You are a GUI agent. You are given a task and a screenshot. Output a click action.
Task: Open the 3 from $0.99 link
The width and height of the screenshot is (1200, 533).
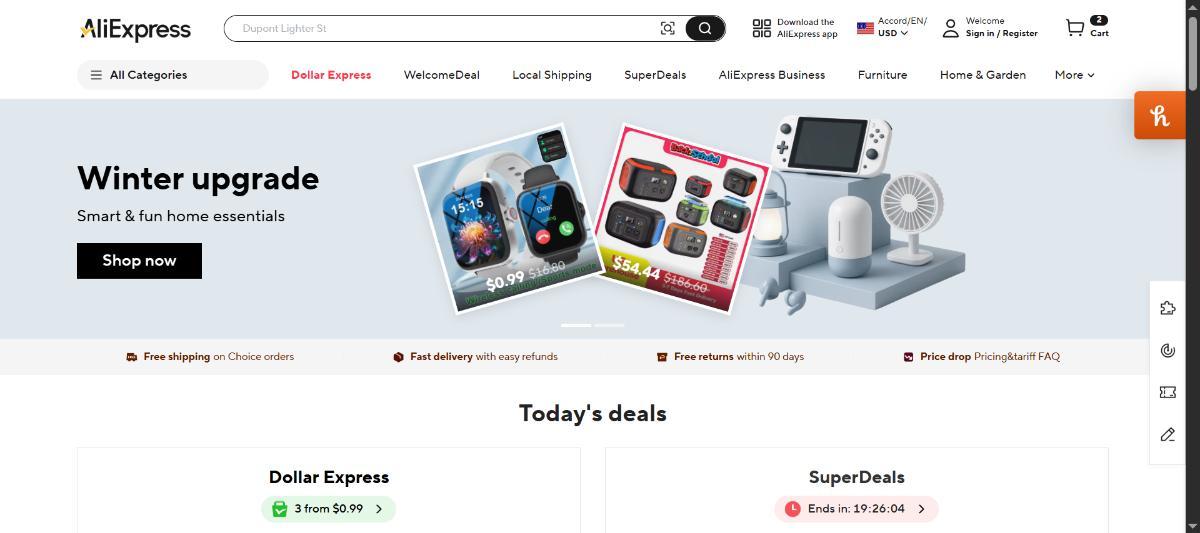tap(329, 509)
